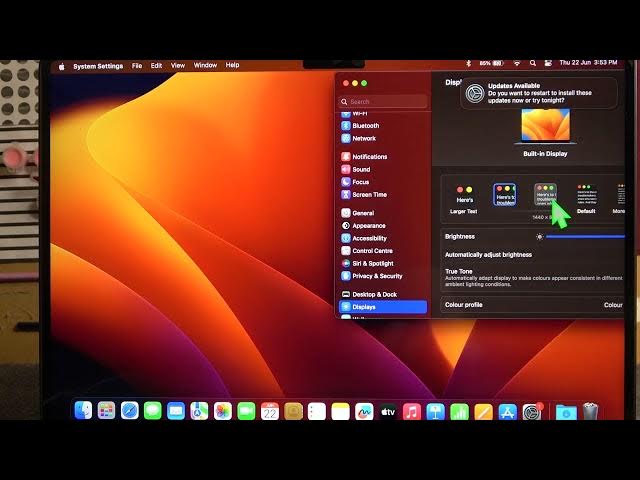Image resolution: width=640 pixels, height=480 pixels.
Task: Open the Apple menu
Action: click(x=62, y=66)
